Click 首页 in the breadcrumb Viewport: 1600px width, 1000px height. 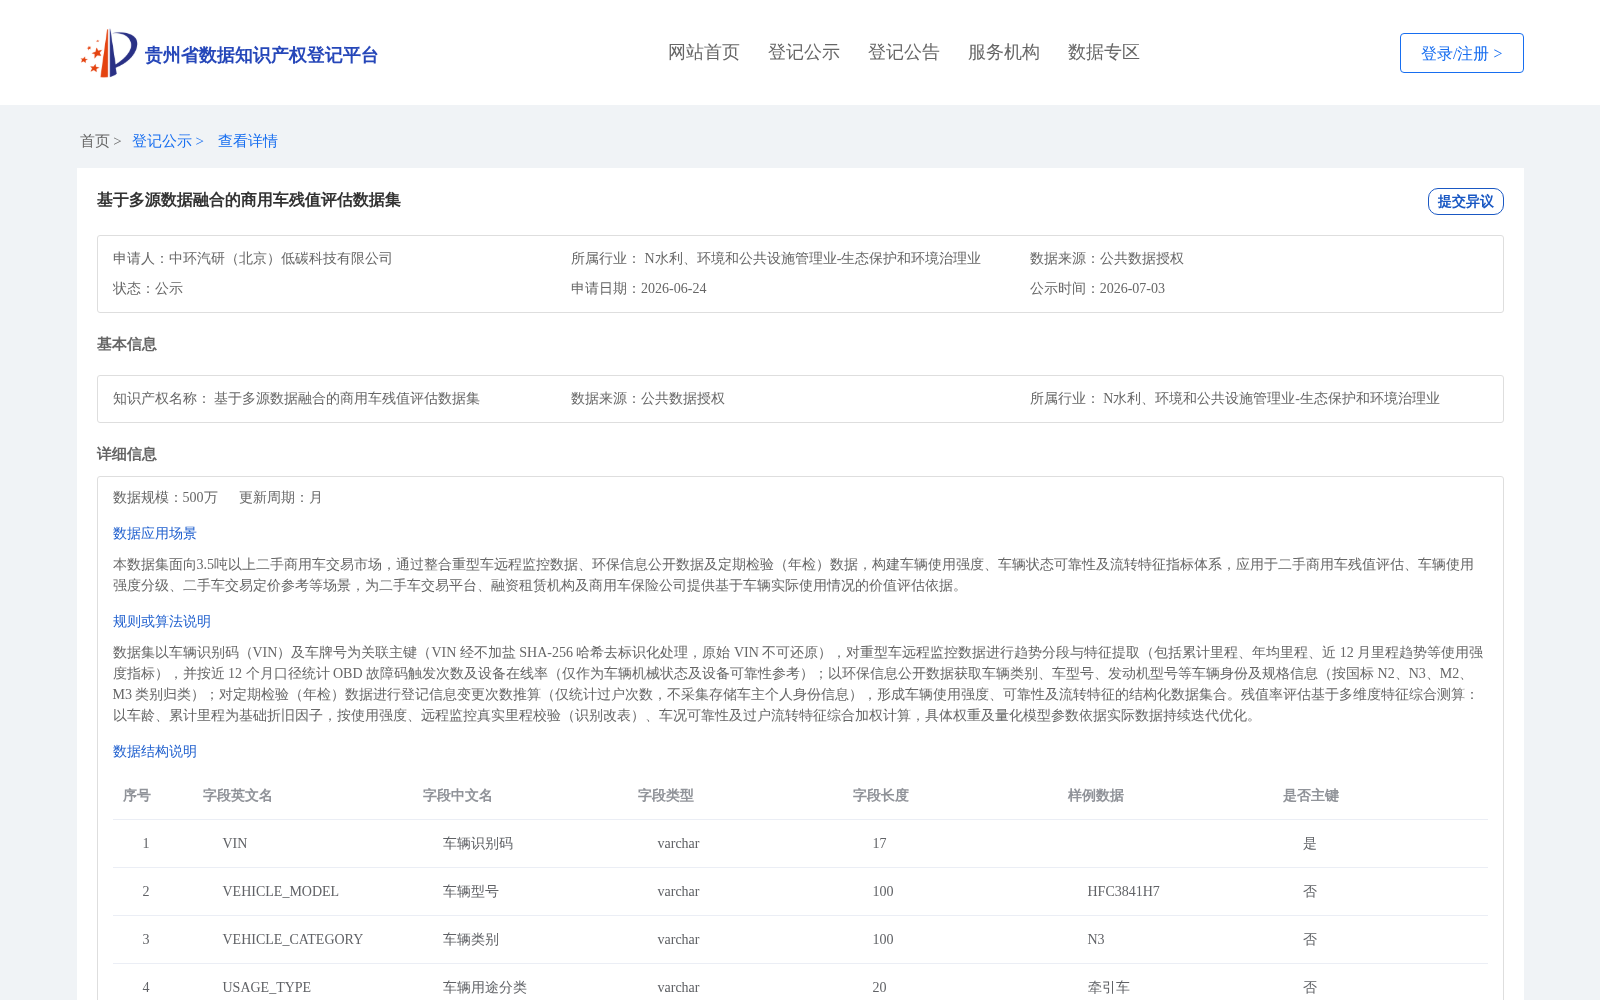[95, 141]
